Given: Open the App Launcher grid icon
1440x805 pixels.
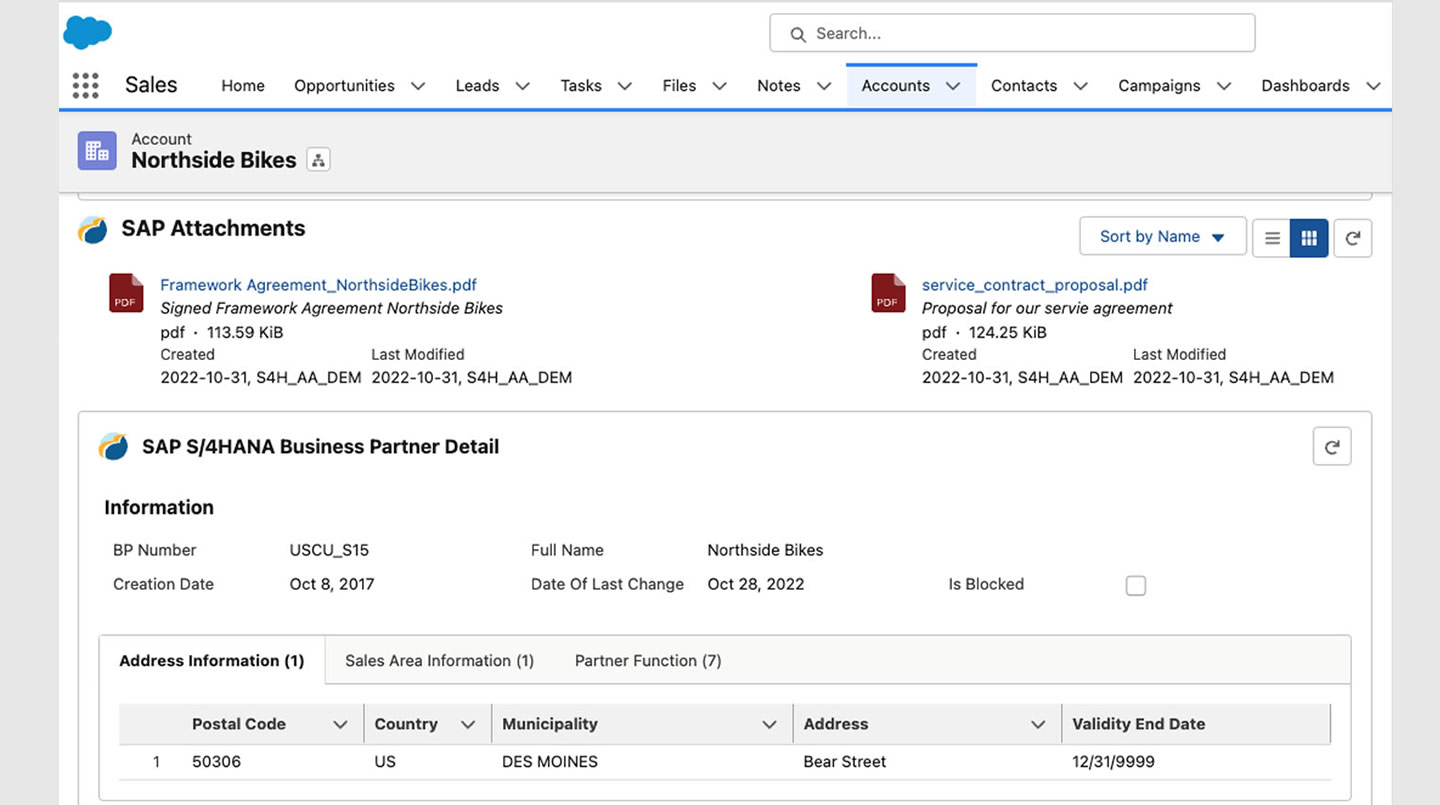Looking at the screenshot, I should coord(86,86).
